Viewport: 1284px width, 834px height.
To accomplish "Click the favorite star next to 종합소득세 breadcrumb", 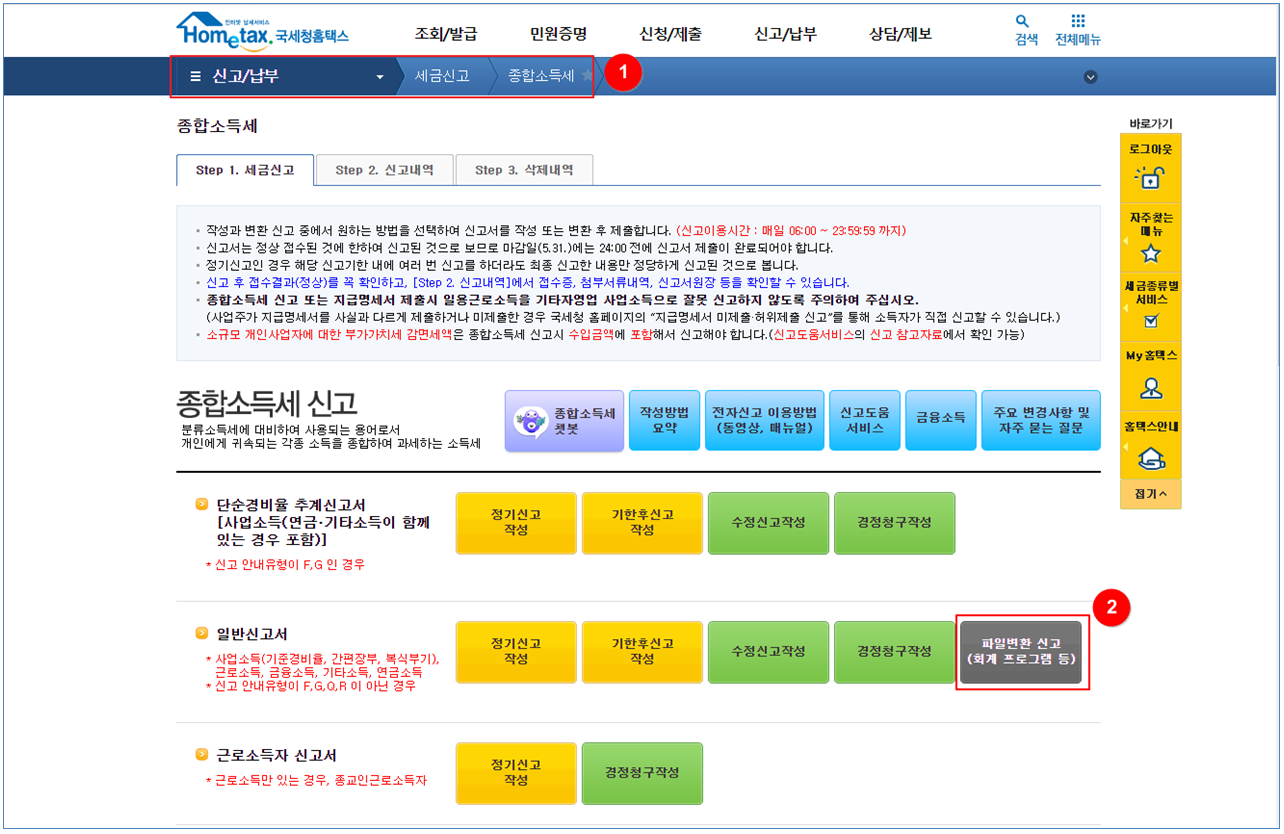I will [587, 76].
